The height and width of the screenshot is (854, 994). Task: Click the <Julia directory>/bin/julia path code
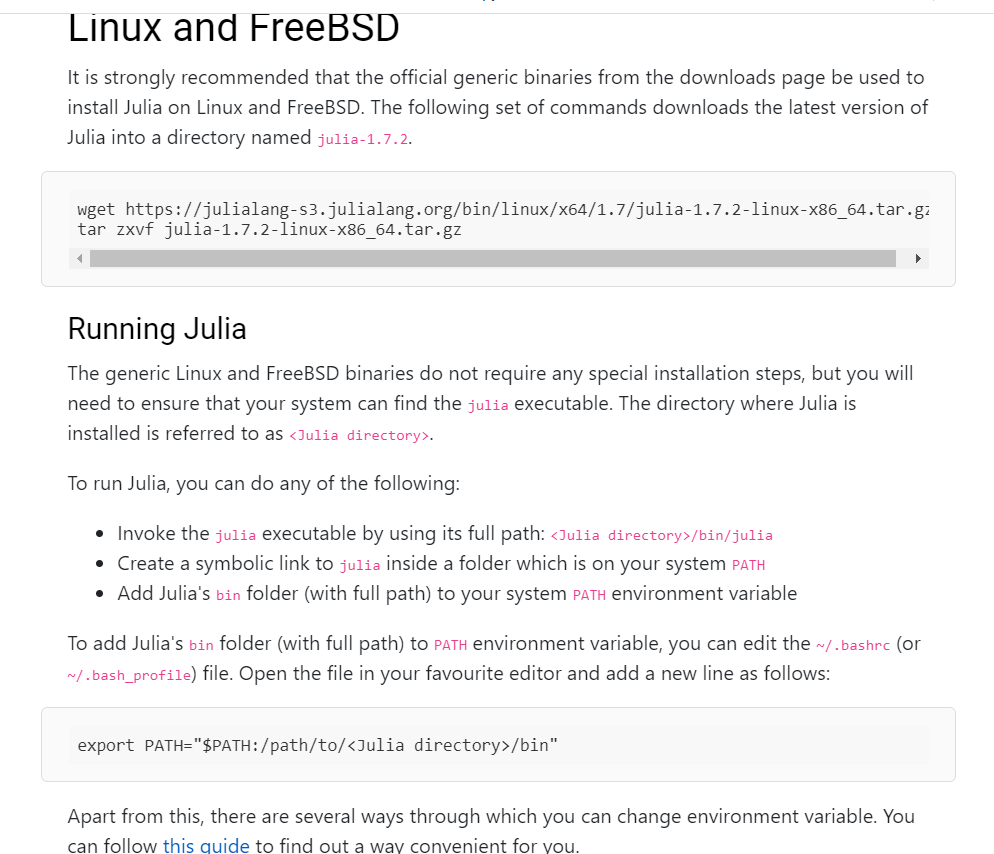click(x=661, y=535)
